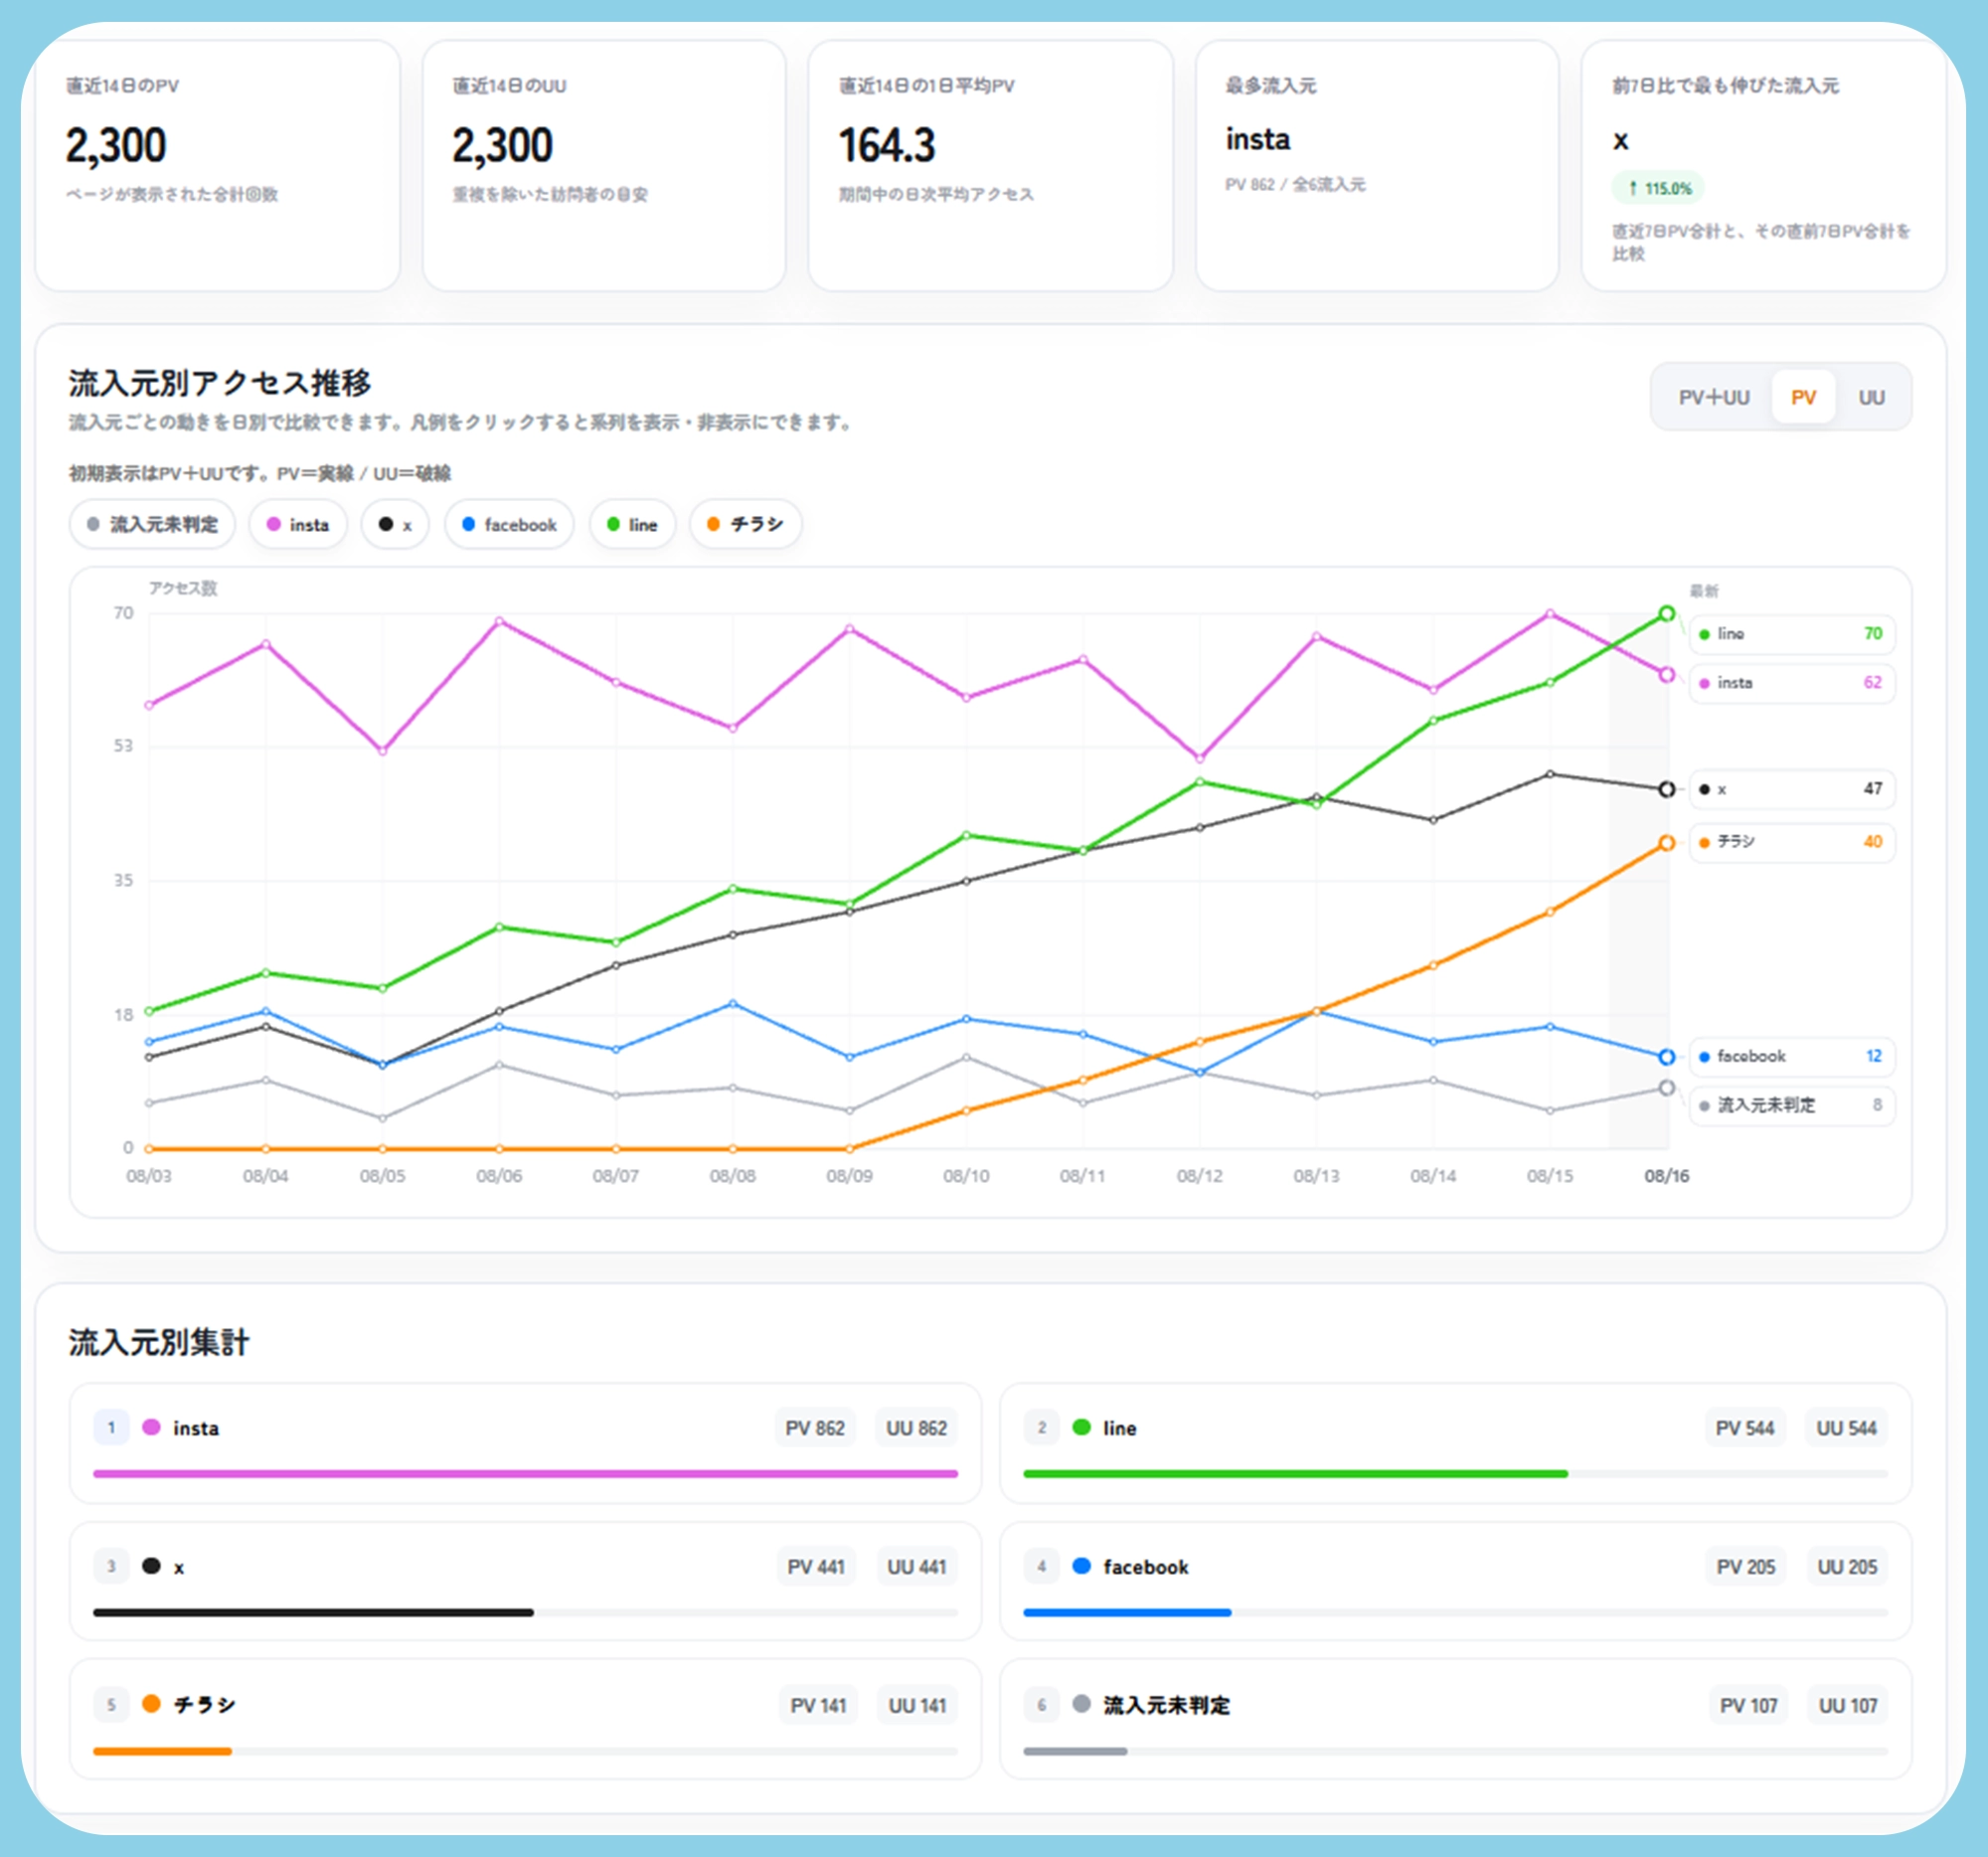Click the blue facebook progress bar

[x=1127, y=1612]
